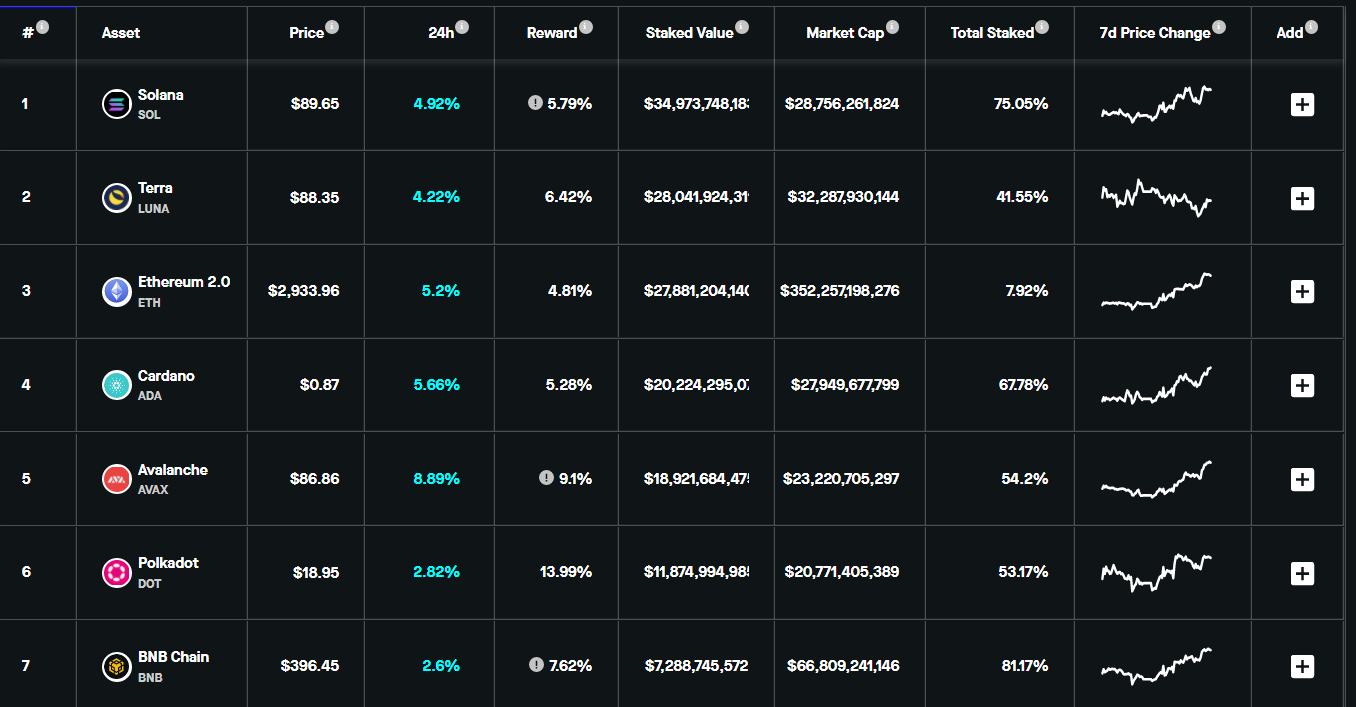
Task: Click info icon beside Total Staked header
Action: (1042, 27)
